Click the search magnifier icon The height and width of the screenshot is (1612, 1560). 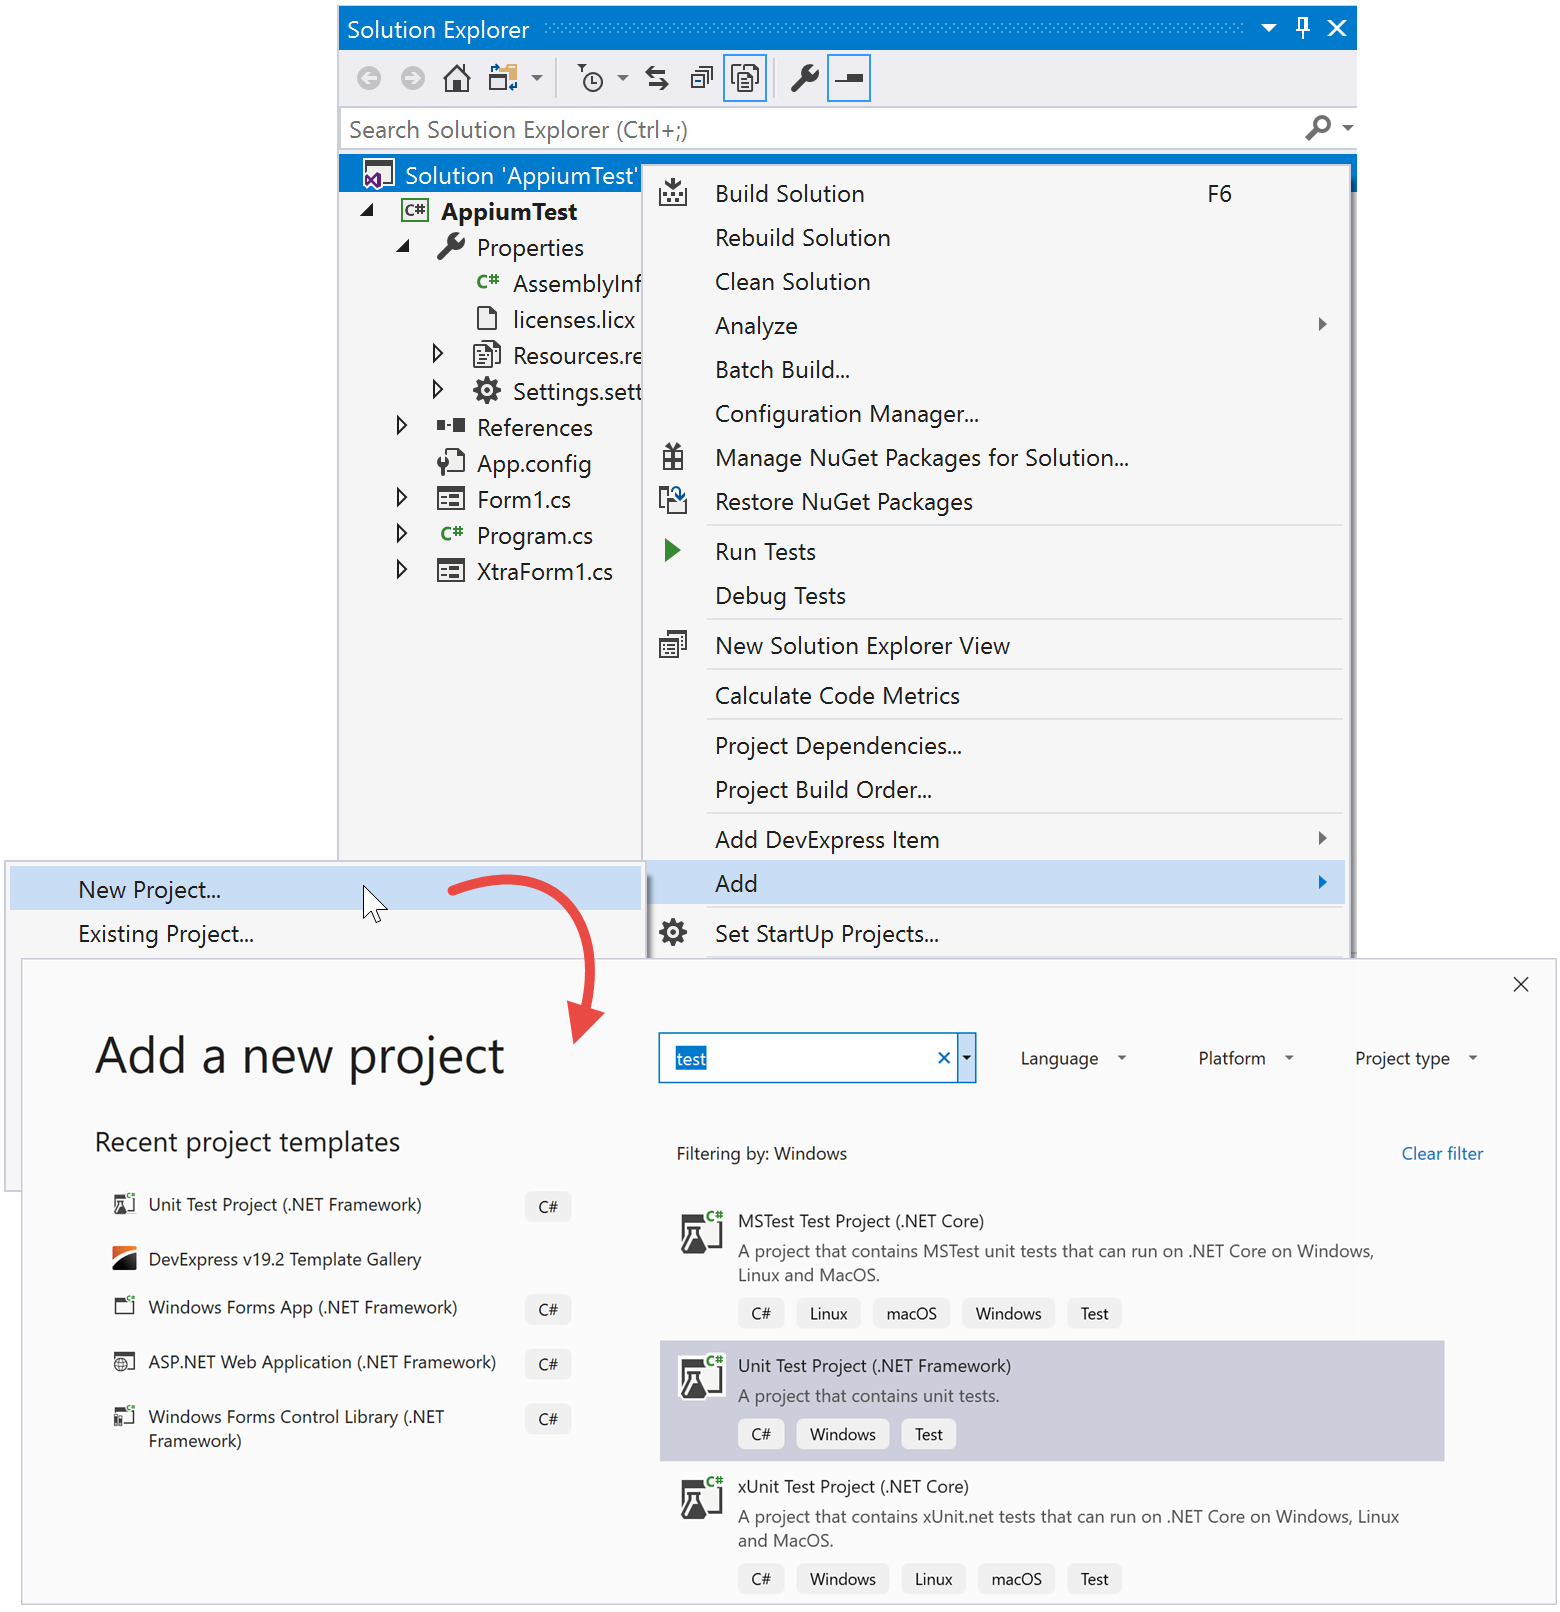1318,128
